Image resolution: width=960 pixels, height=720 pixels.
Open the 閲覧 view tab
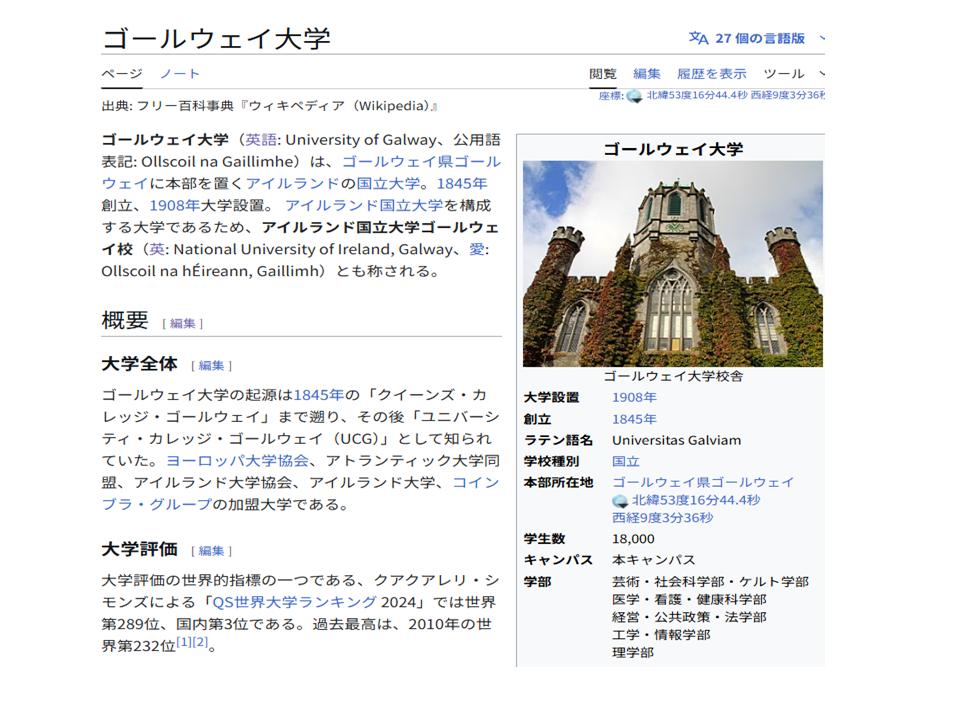[603, 74]
